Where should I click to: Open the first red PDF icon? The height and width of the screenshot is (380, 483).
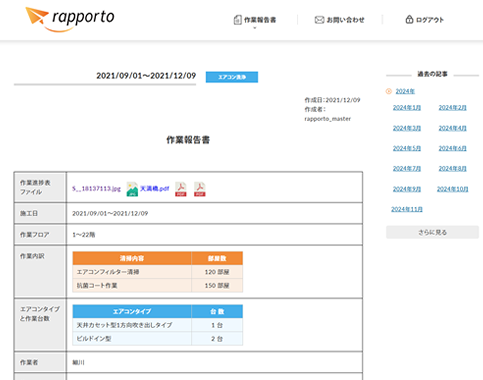(x=181, y=189)
